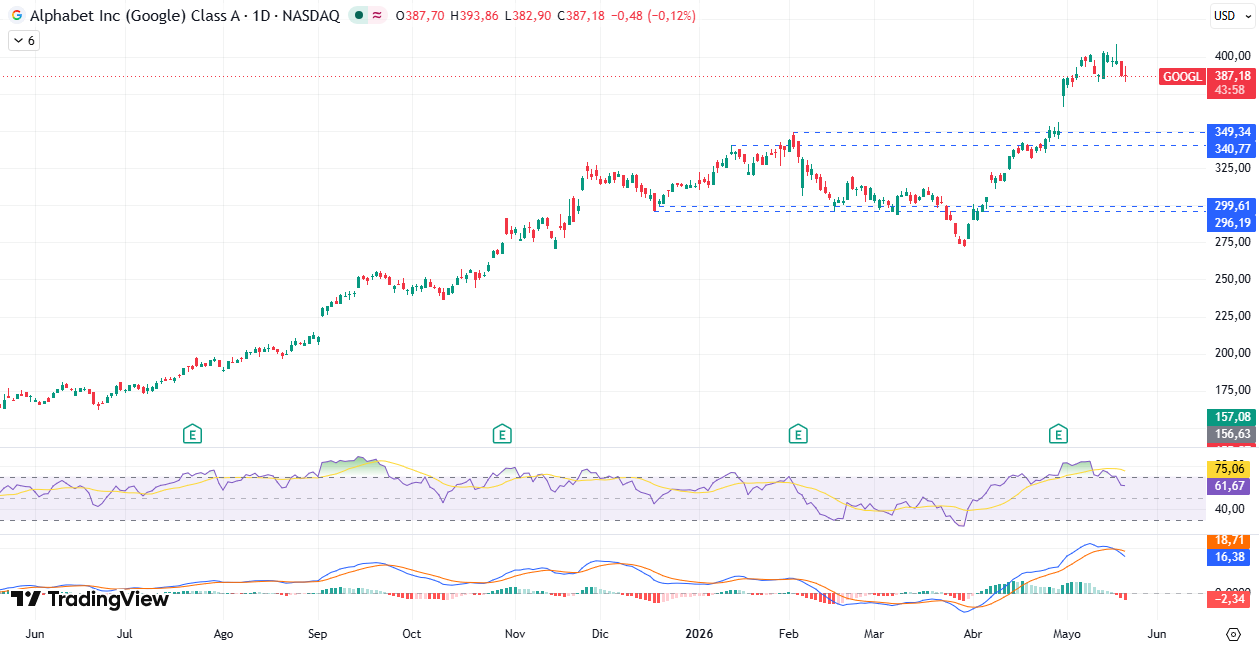Select the 296,19 blue price line label

click(1232, 222)
